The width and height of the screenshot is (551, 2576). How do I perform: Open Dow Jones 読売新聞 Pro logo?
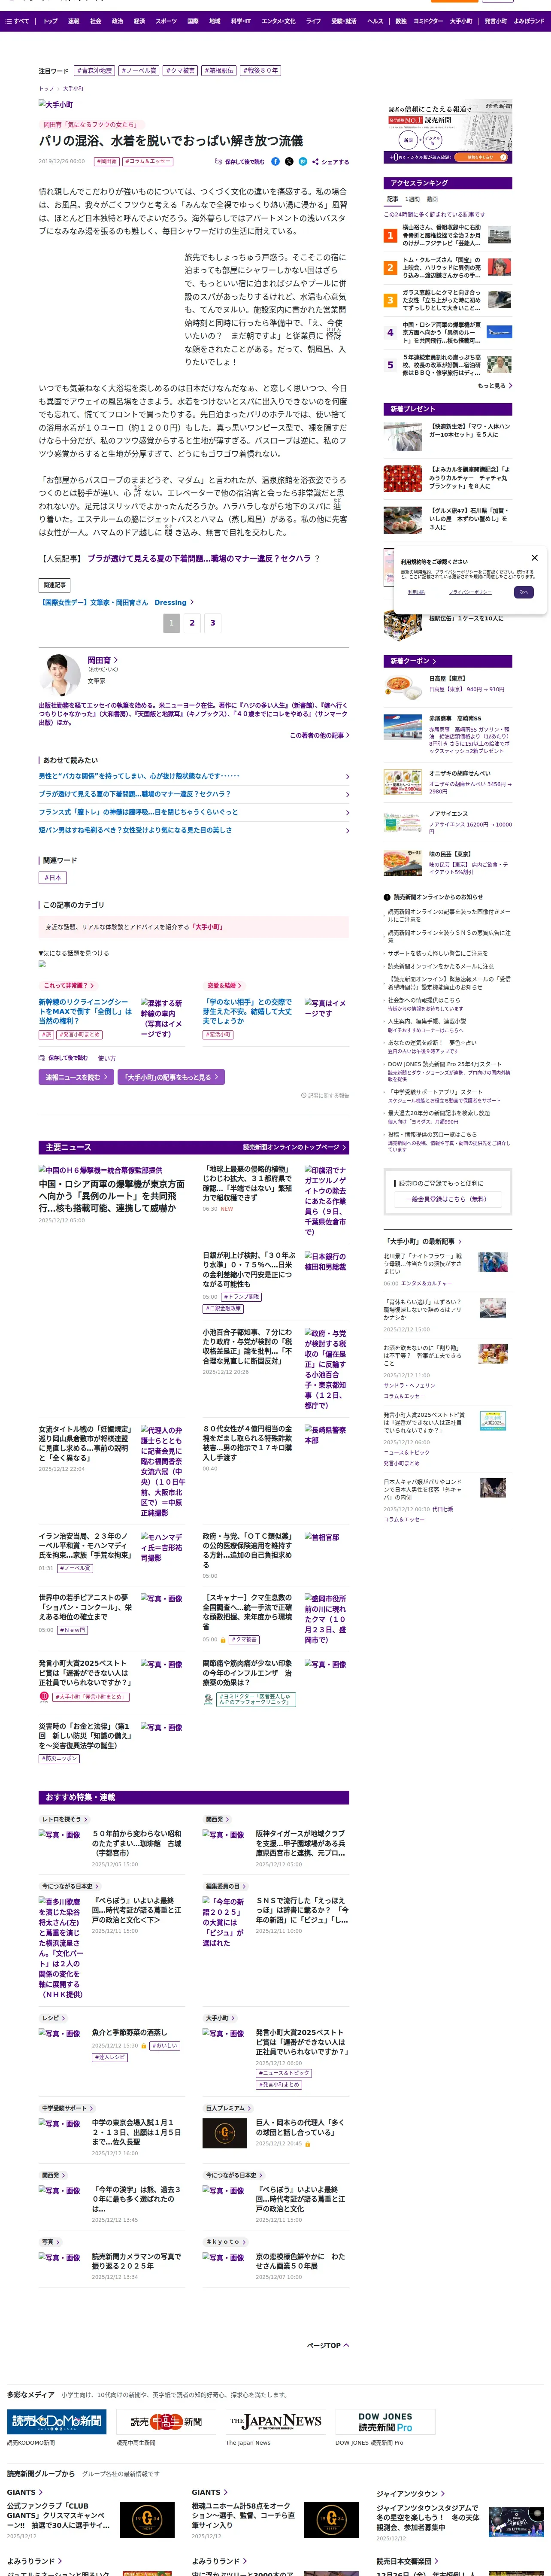[x=385, y=2421]
